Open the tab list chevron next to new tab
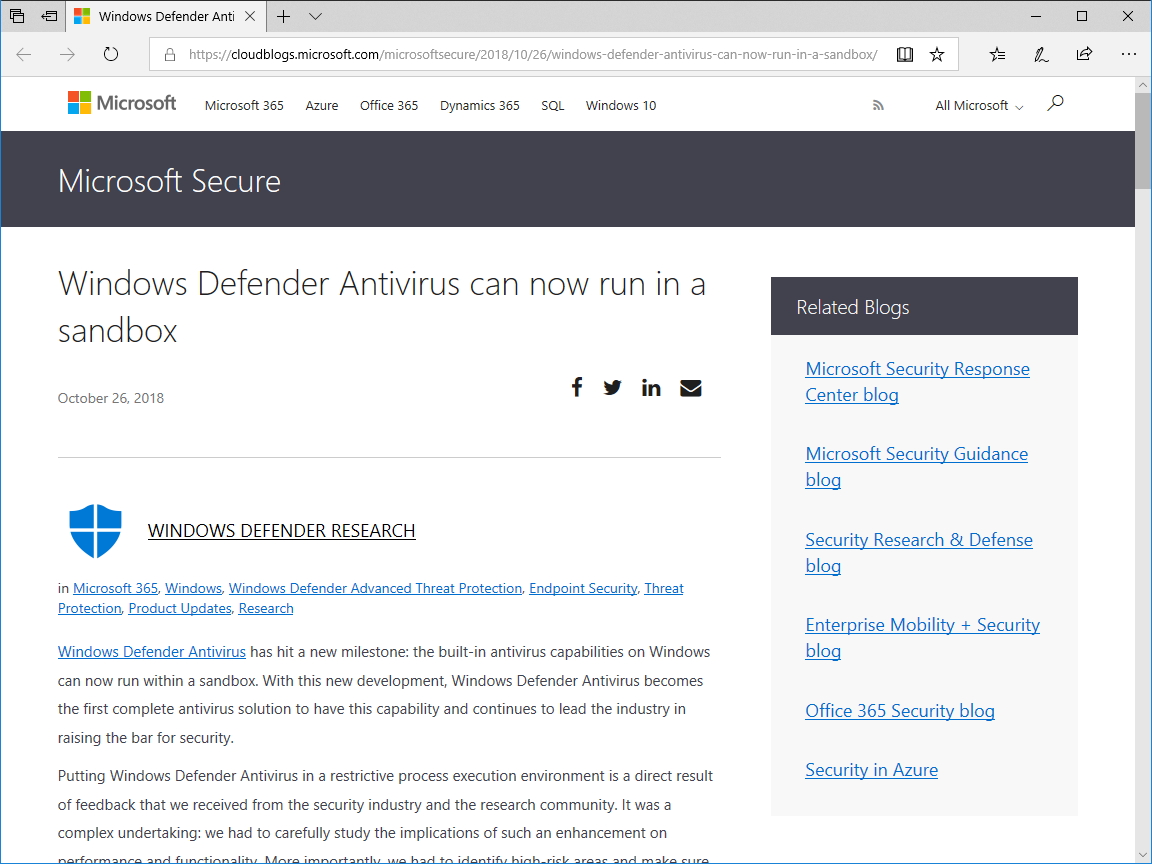 tap(315, 17)
